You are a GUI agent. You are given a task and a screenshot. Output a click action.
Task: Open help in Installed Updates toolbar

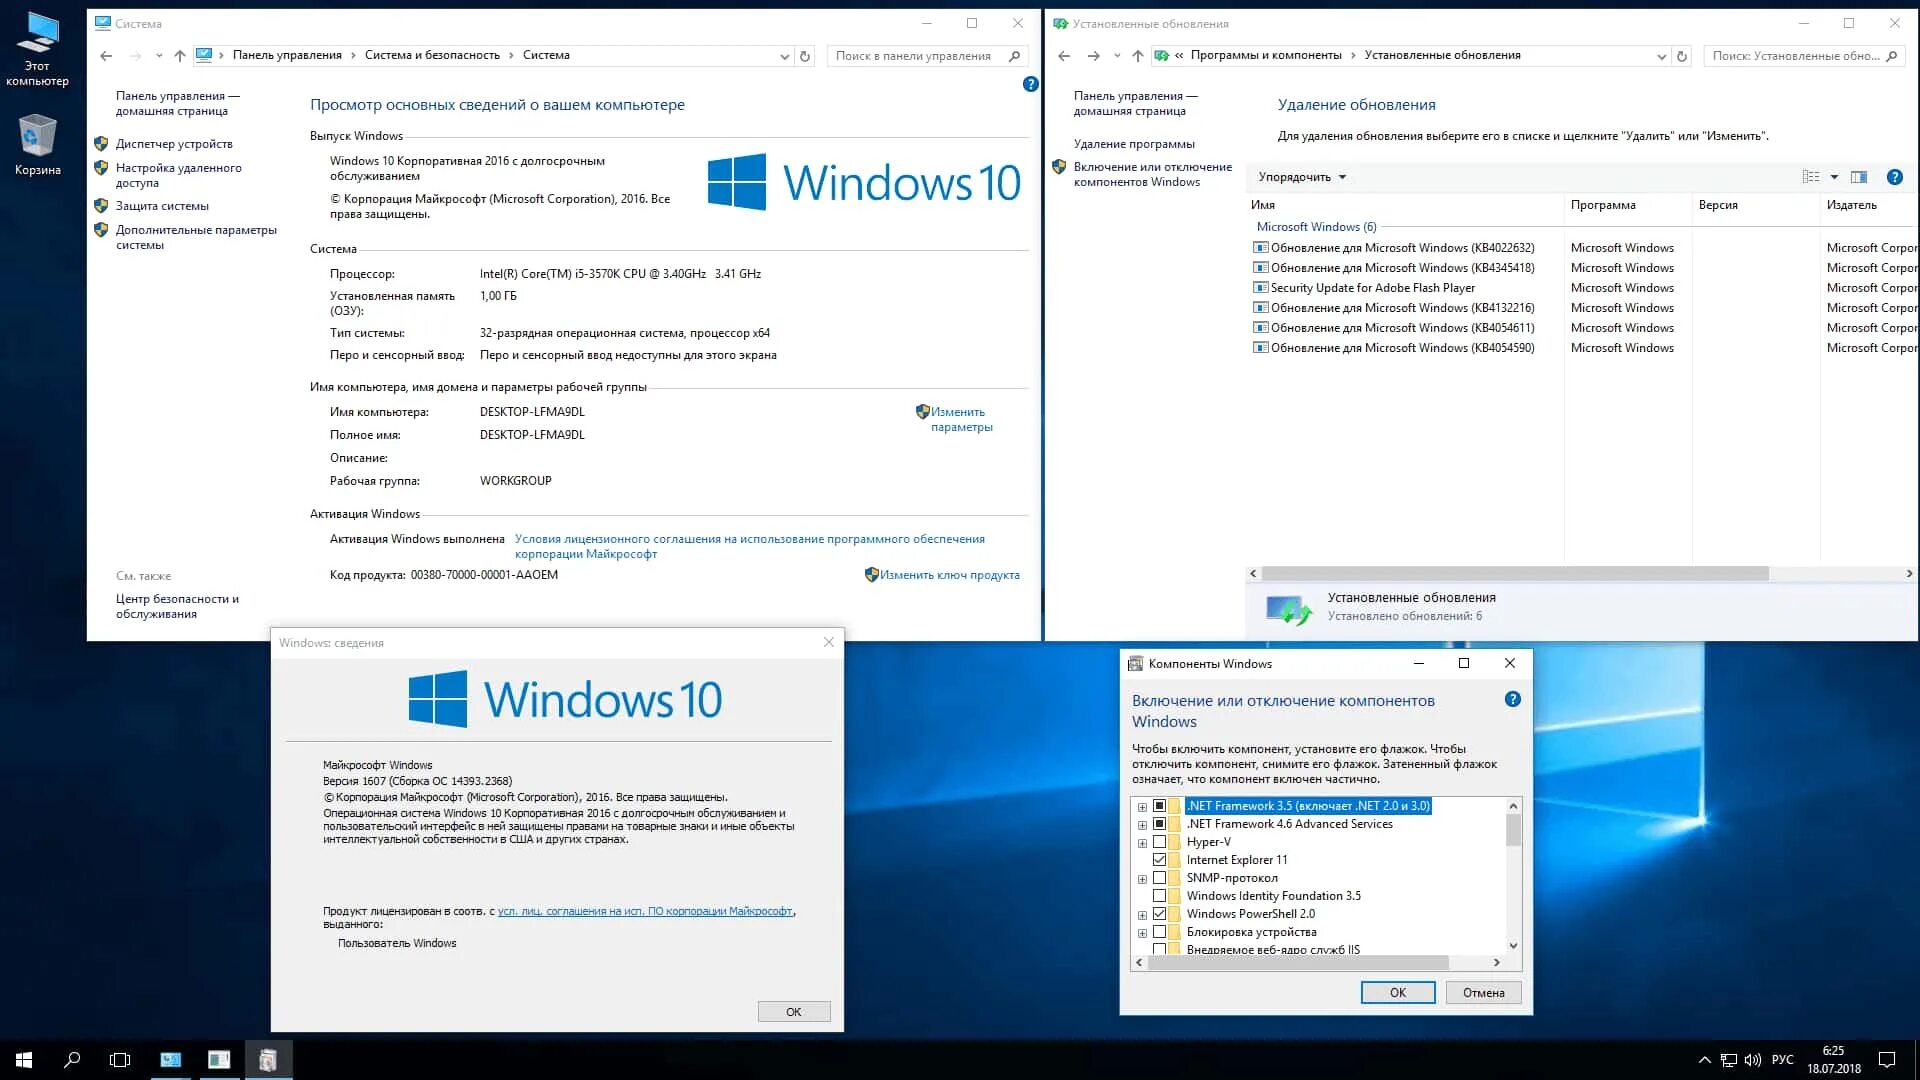click(1894, 177)
